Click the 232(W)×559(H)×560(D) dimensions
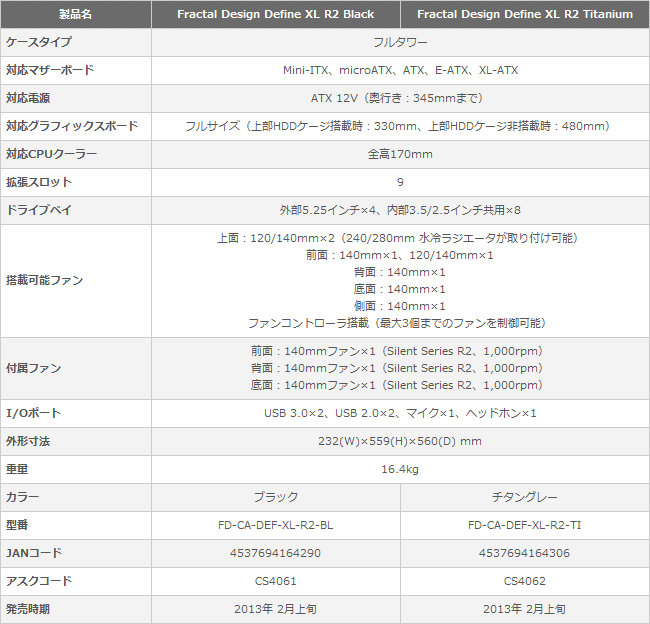Image resolution: width=650 pixels, height=624 pixels. tap(400, 441)
